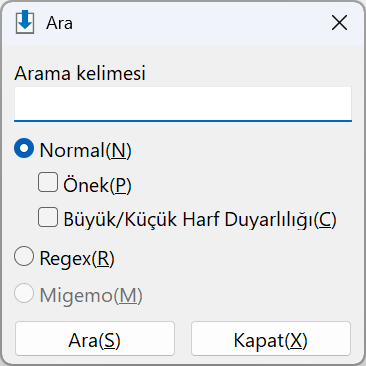Dismiss the dialog with the Kapat(X) button
This screenshot has height=366, width=366.
(x=271, y=339)
